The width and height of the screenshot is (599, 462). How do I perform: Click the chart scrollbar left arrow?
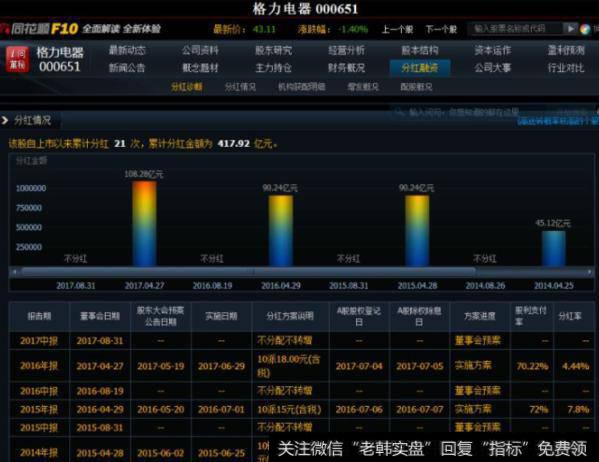tap(15, 272)
